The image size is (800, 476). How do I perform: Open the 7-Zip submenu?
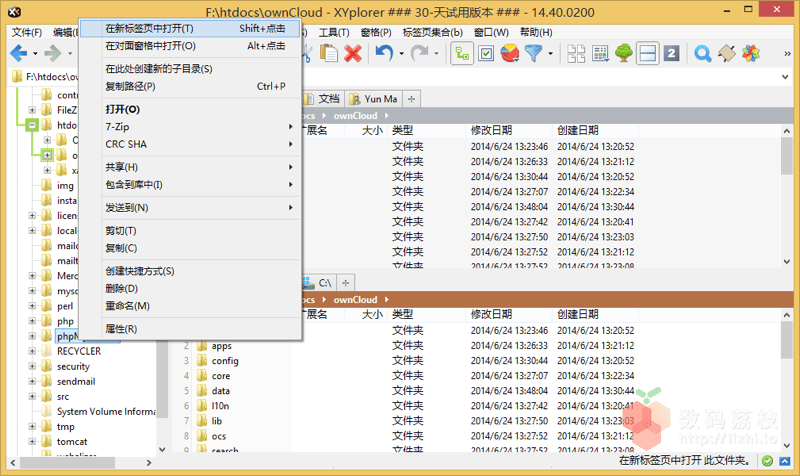pyautogui.click(x=190, y=127)
